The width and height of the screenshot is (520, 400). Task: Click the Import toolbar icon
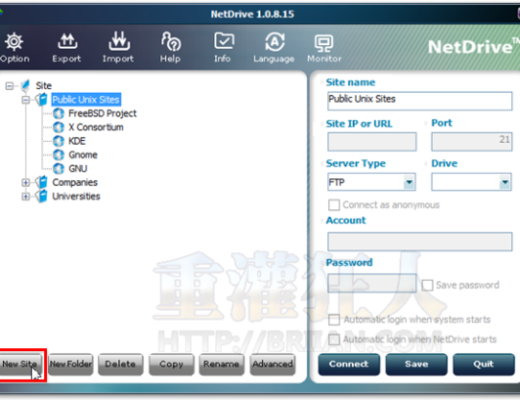tap(119, 41)
